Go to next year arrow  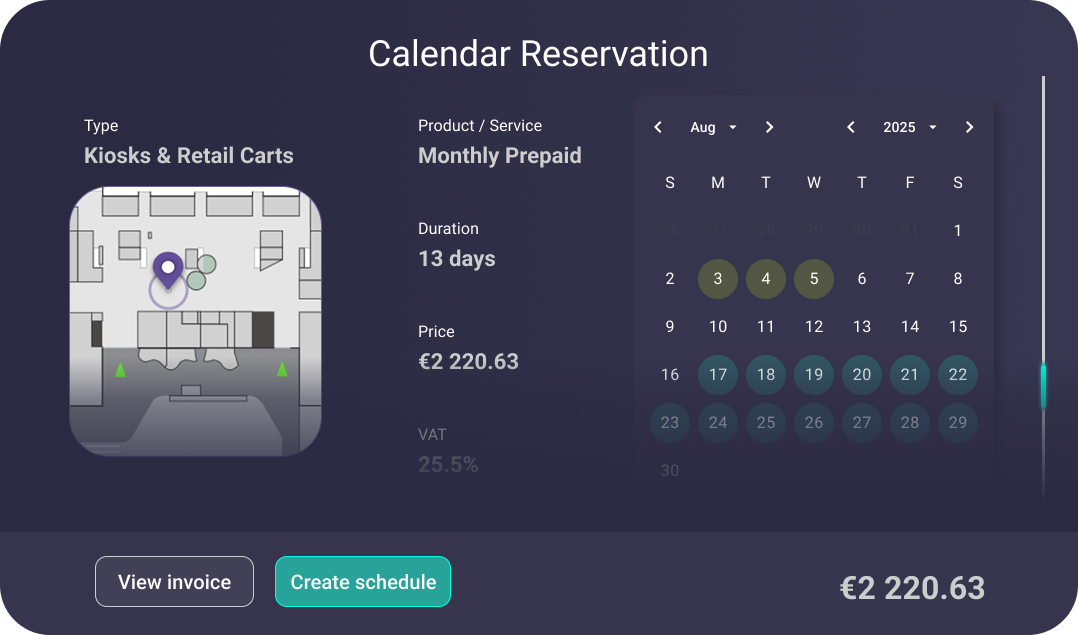969,127
